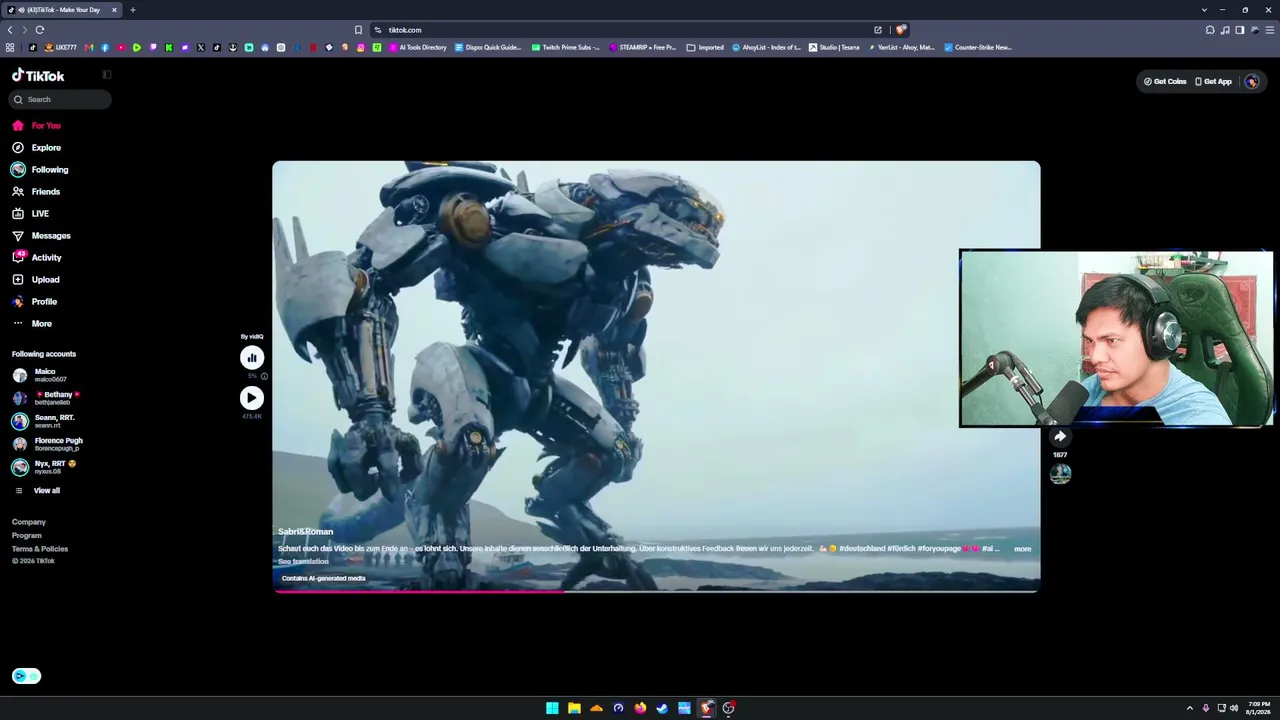Open the Counter-Strike News bookmark
The image size is (1280, 720).
click(x=978, y=47)
